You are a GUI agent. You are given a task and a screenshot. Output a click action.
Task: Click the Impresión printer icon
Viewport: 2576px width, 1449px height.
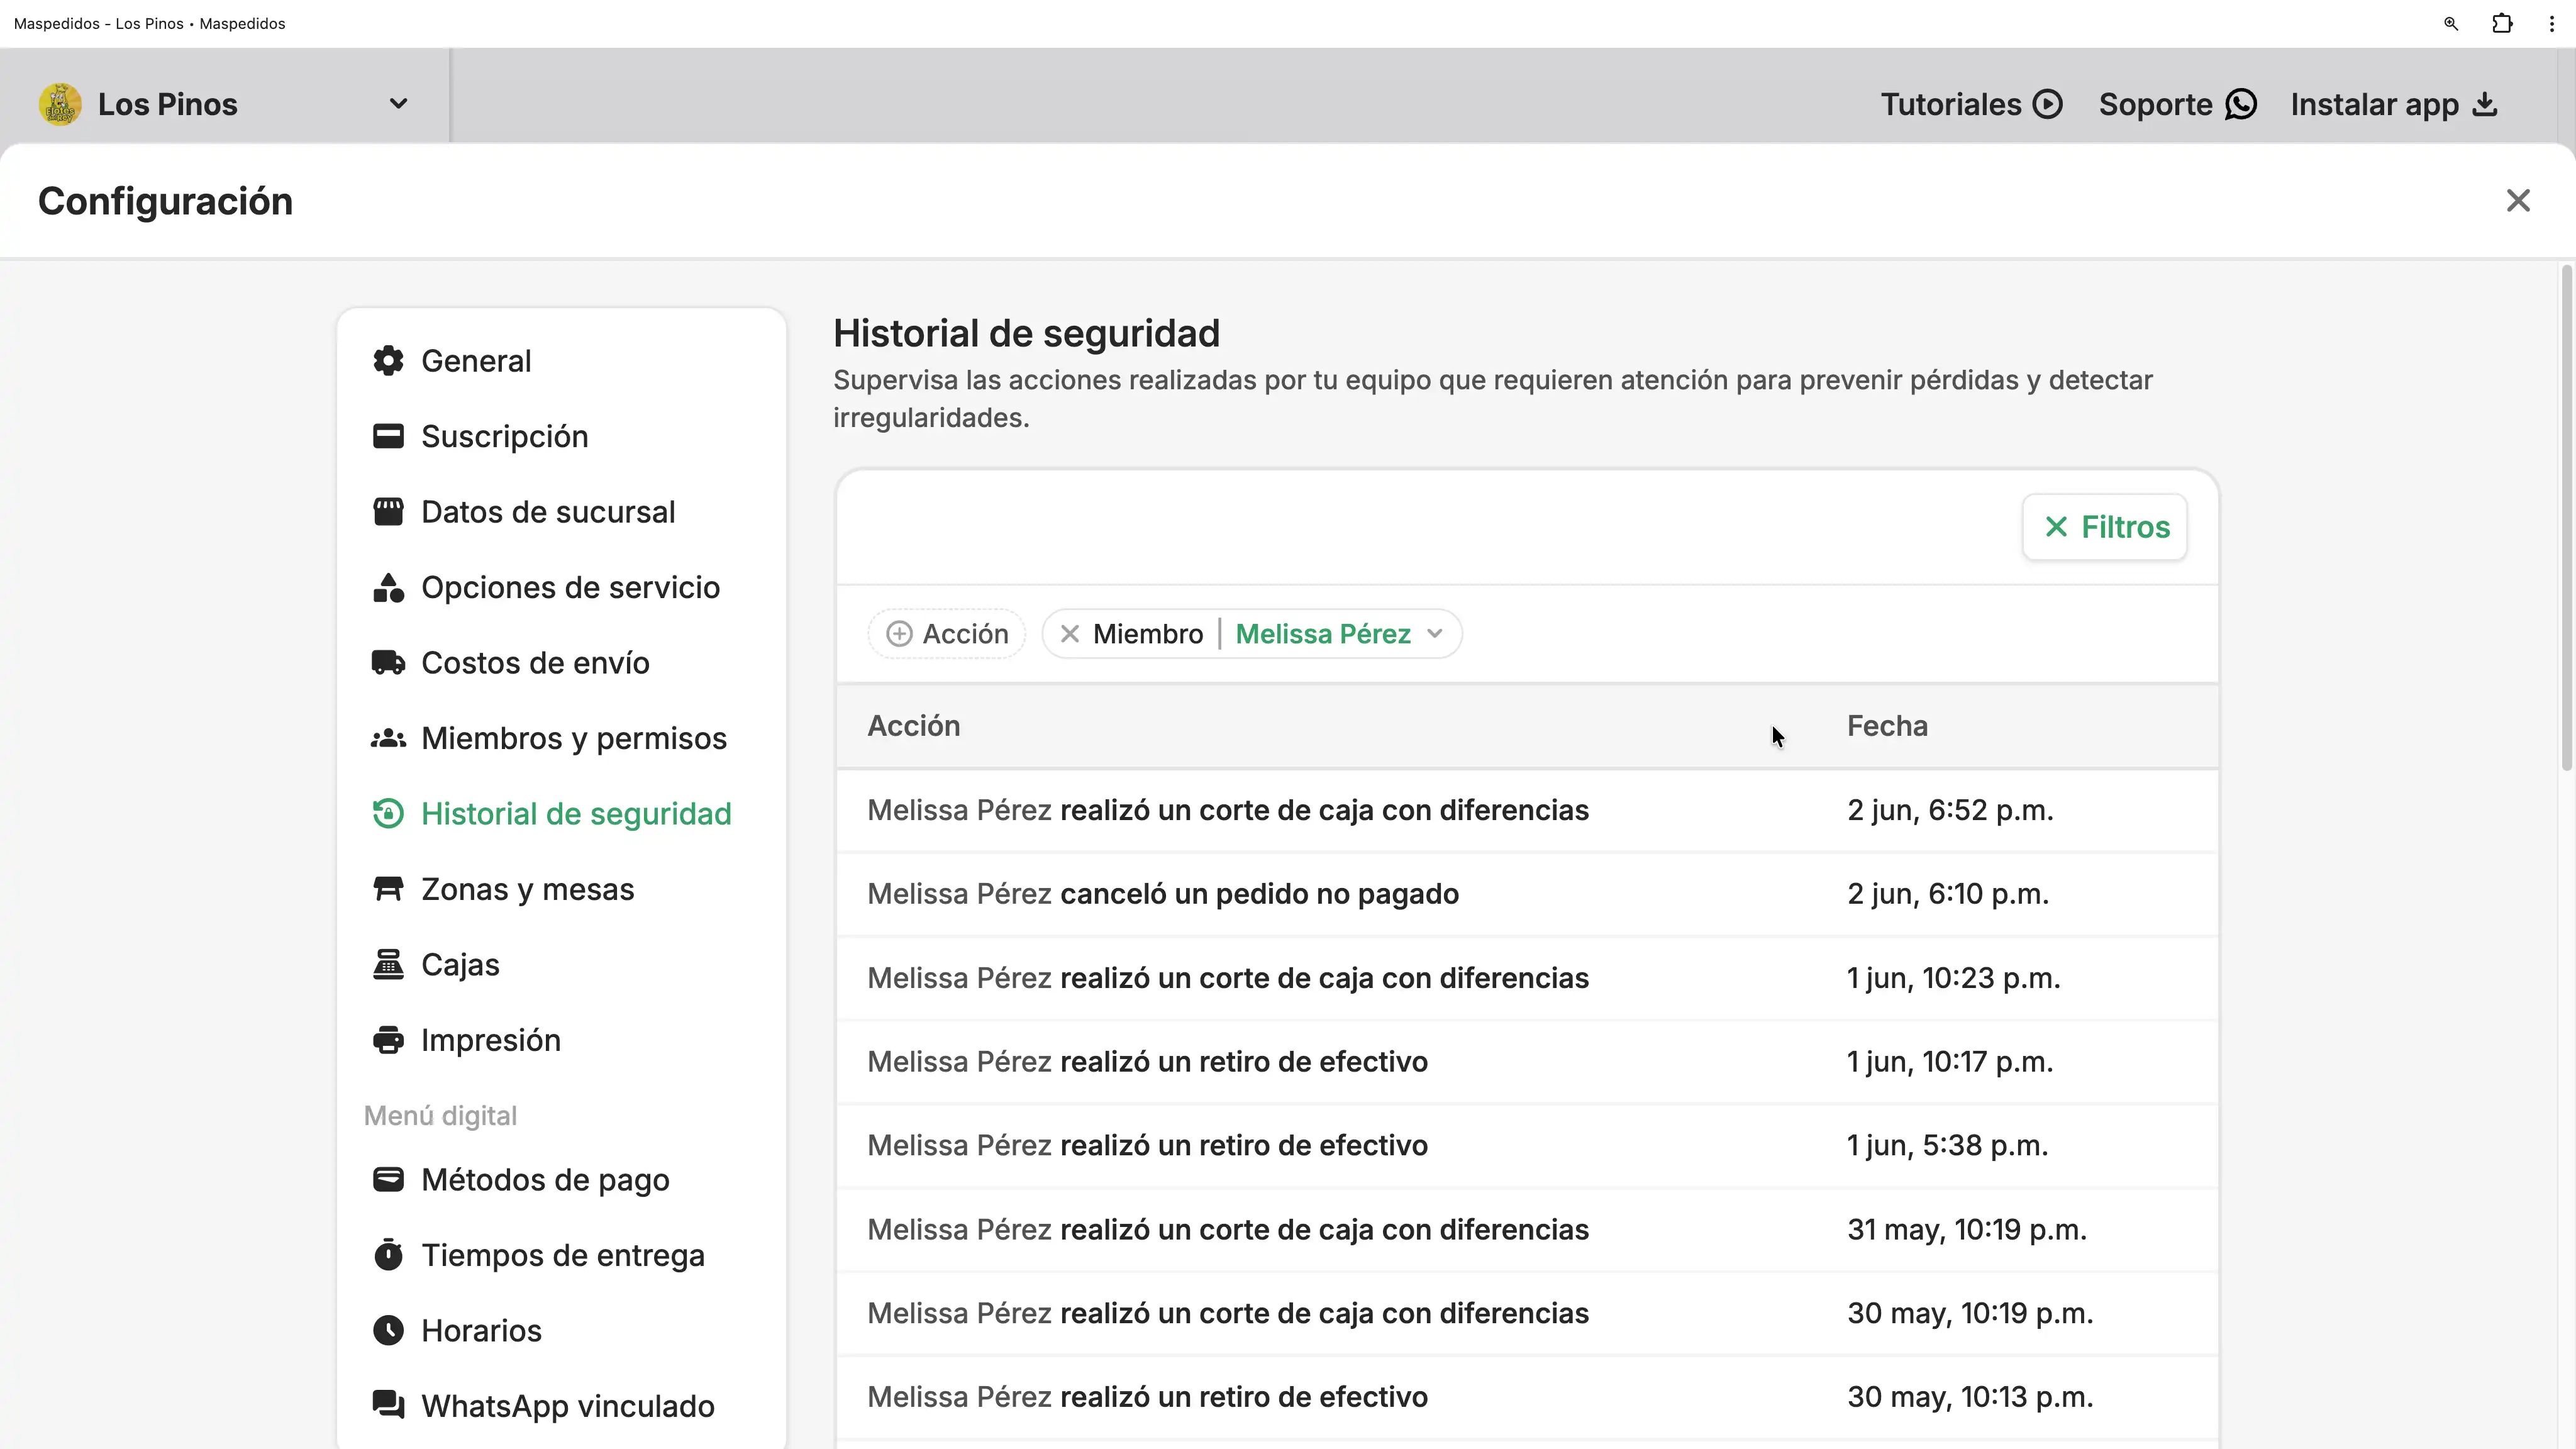(x=388, y=1040)
